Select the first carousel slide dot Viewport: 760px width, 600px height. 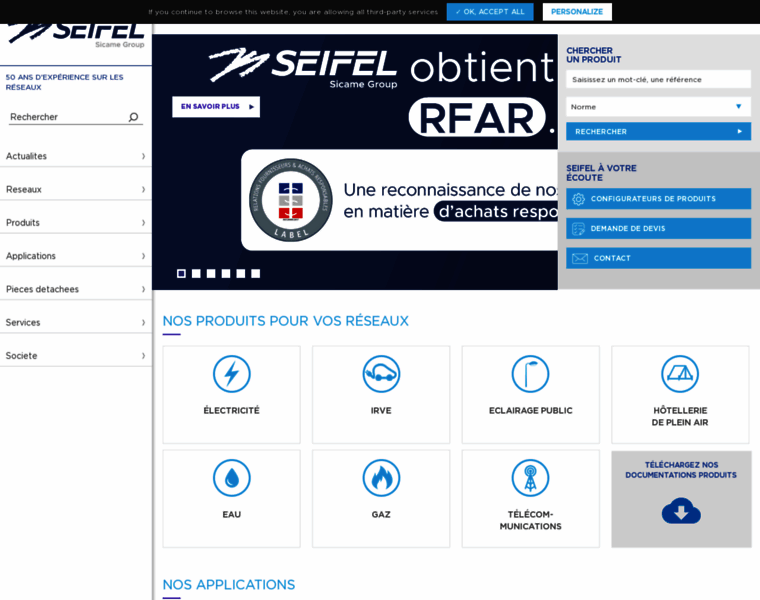(x=181, y=273)
